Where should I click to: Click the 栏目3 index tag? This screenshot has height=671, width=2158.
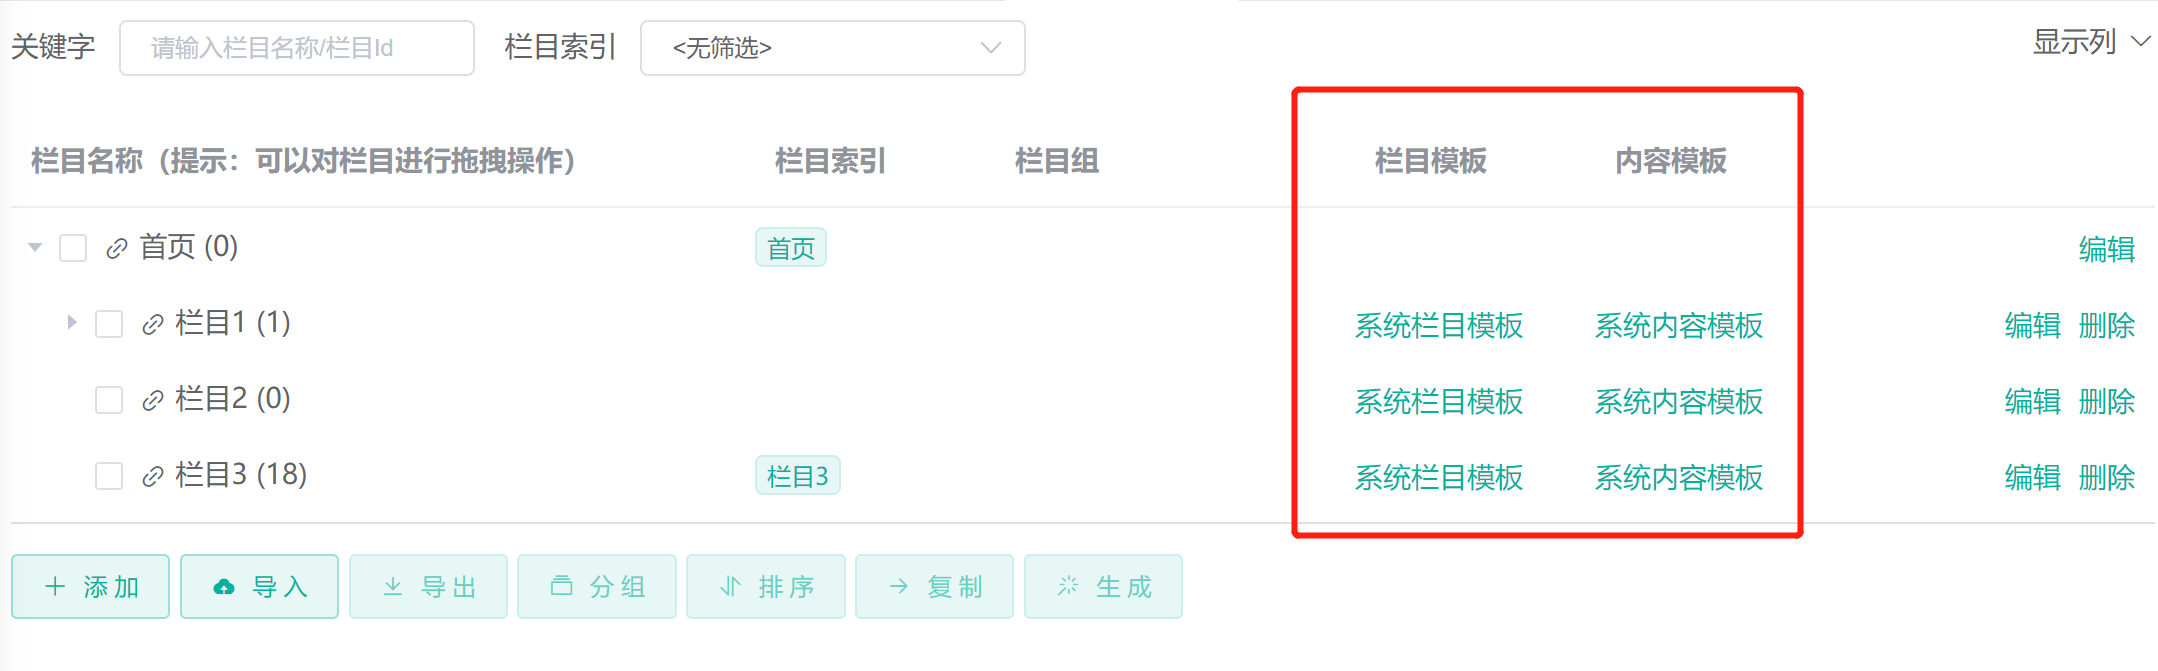[797, 476]
